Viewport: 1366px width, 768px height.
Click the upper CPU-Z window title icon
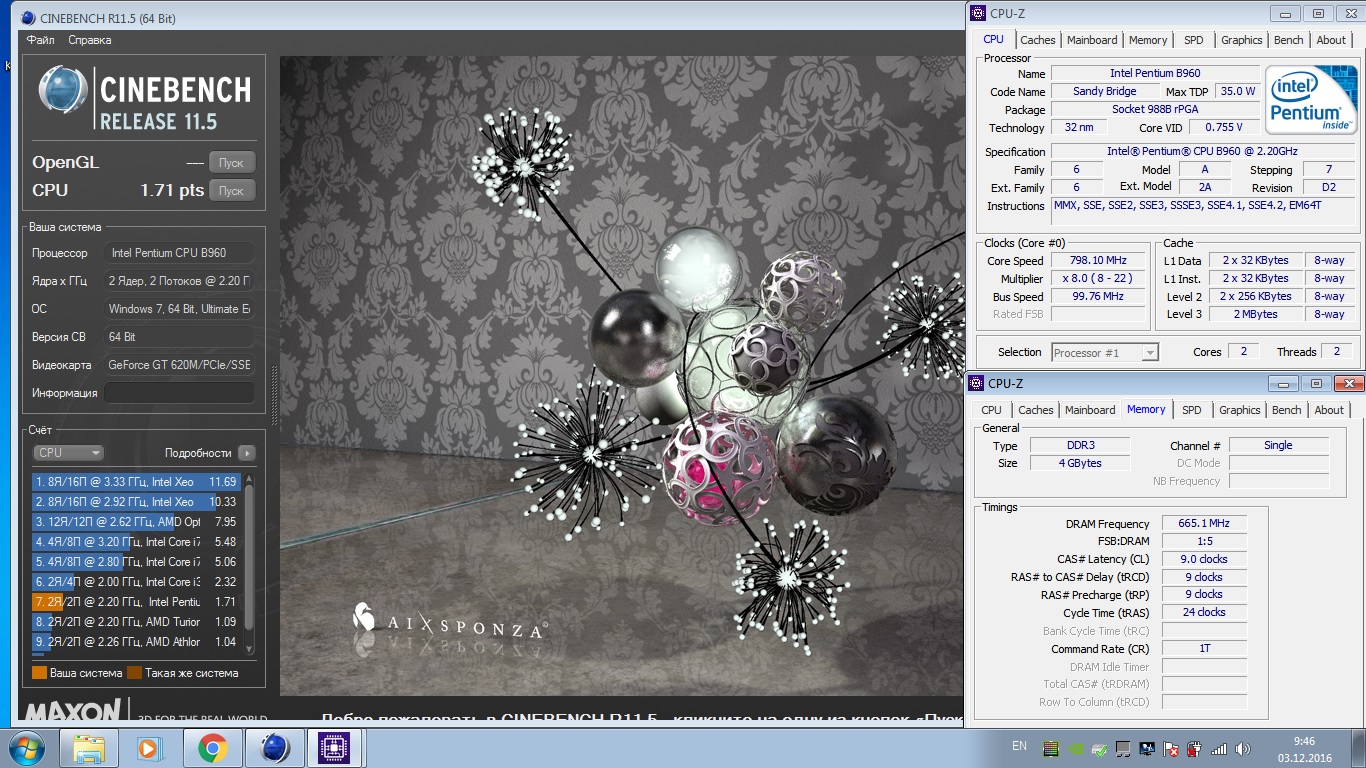tap(978, 13)
